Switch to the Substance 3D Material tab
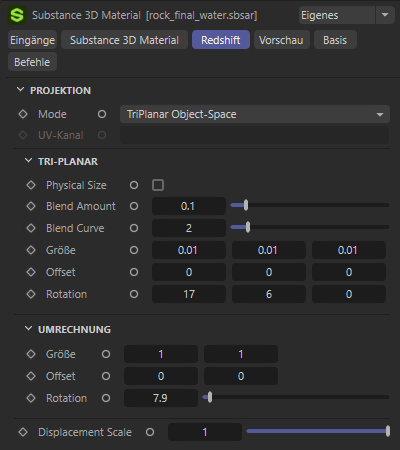The width and height of the screenshot is (400, 450). pos(124,40)
